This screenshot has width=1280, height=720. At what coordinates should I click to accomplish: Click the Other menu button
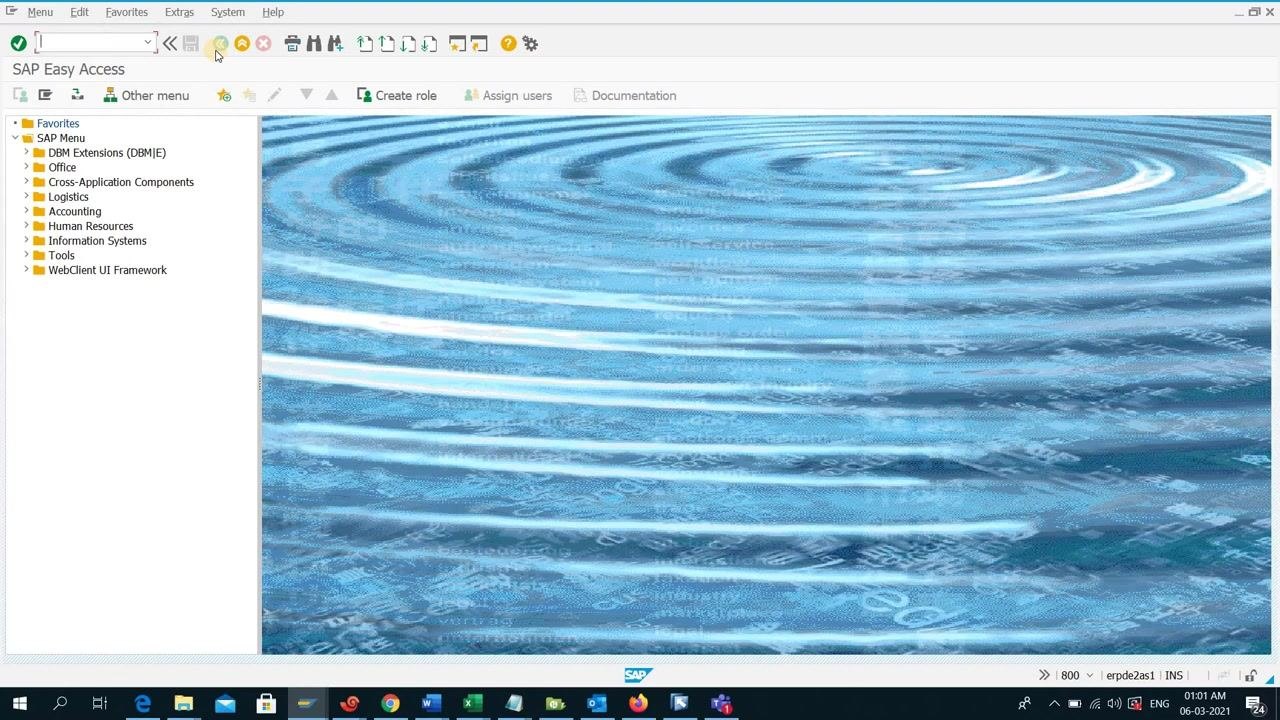(x=146, y=95)
